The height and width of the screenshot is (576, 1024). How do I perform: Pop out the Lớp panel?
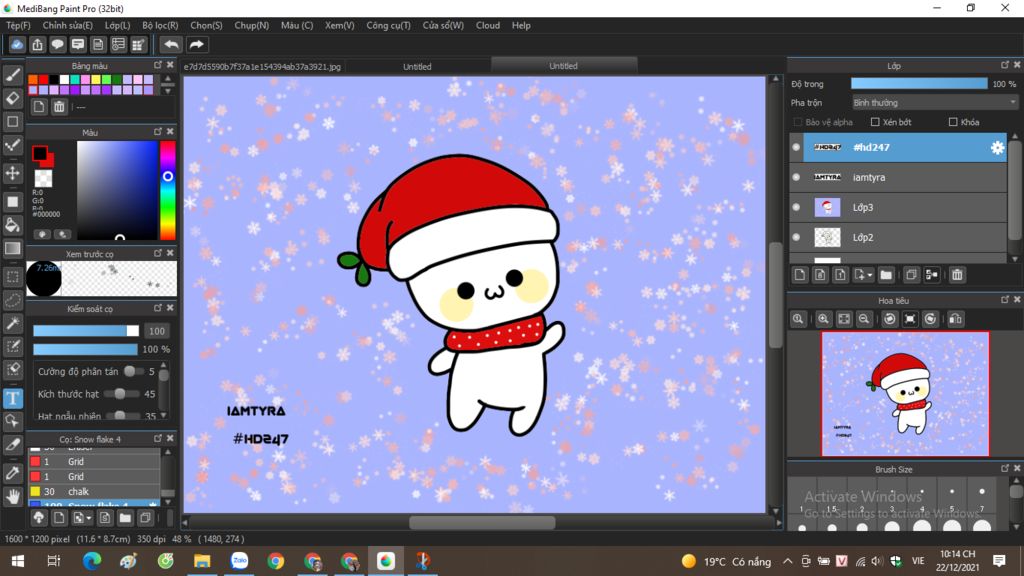pyautogui.click(x=1004, y=65)
